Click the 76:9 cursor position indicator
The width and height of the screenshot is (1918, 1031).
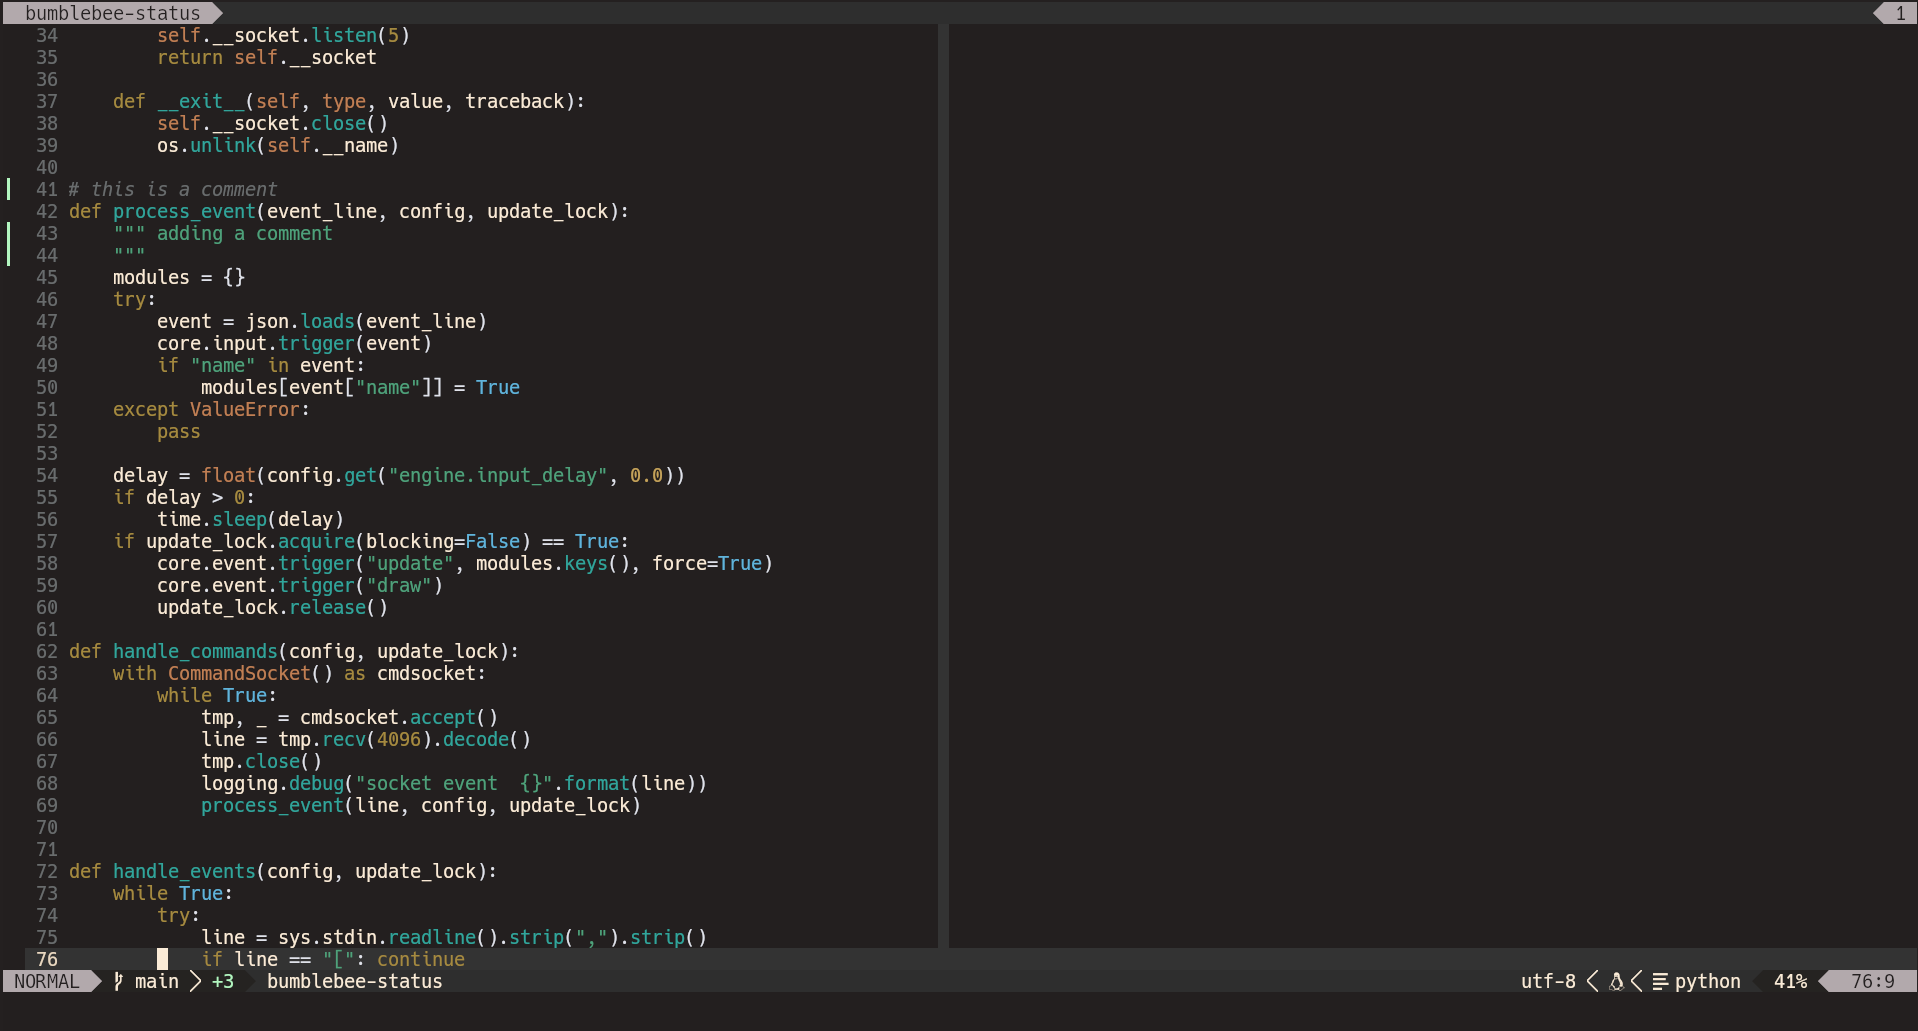point(1872,981)
